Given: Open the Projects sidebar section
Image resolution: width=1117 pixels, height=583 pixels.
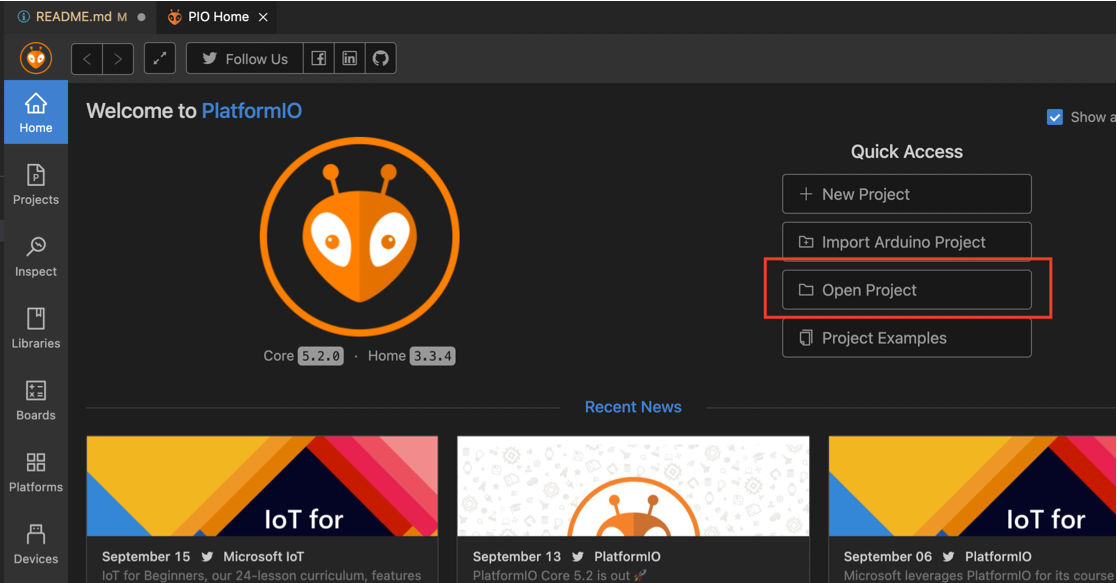Looking at the screenshot, I should 36,185.
